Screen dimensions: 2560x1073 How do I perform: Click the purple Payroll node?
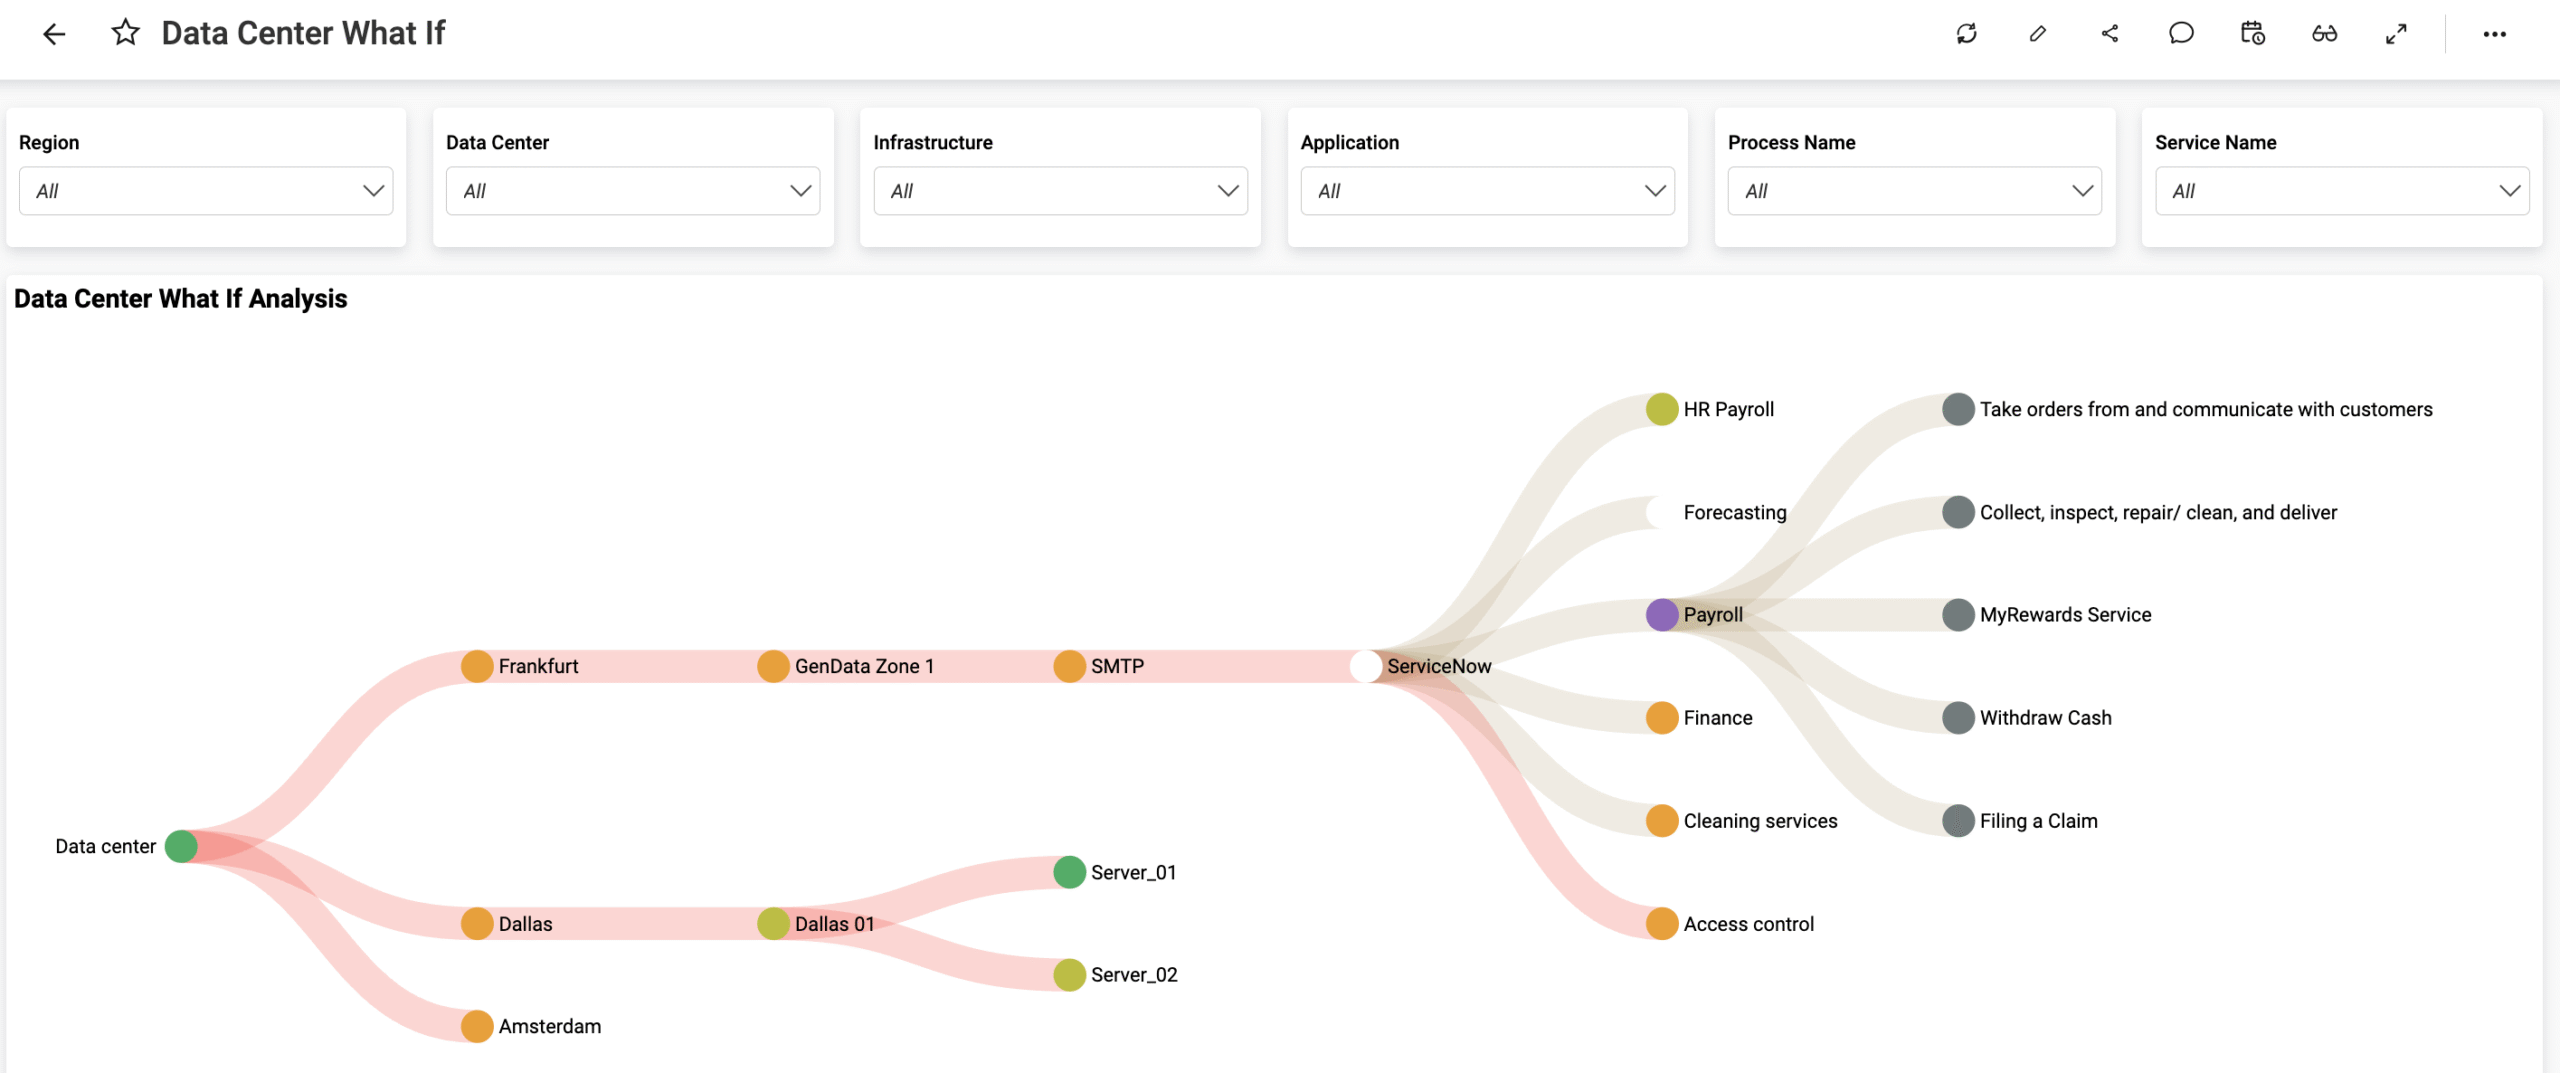[1662, 615]
